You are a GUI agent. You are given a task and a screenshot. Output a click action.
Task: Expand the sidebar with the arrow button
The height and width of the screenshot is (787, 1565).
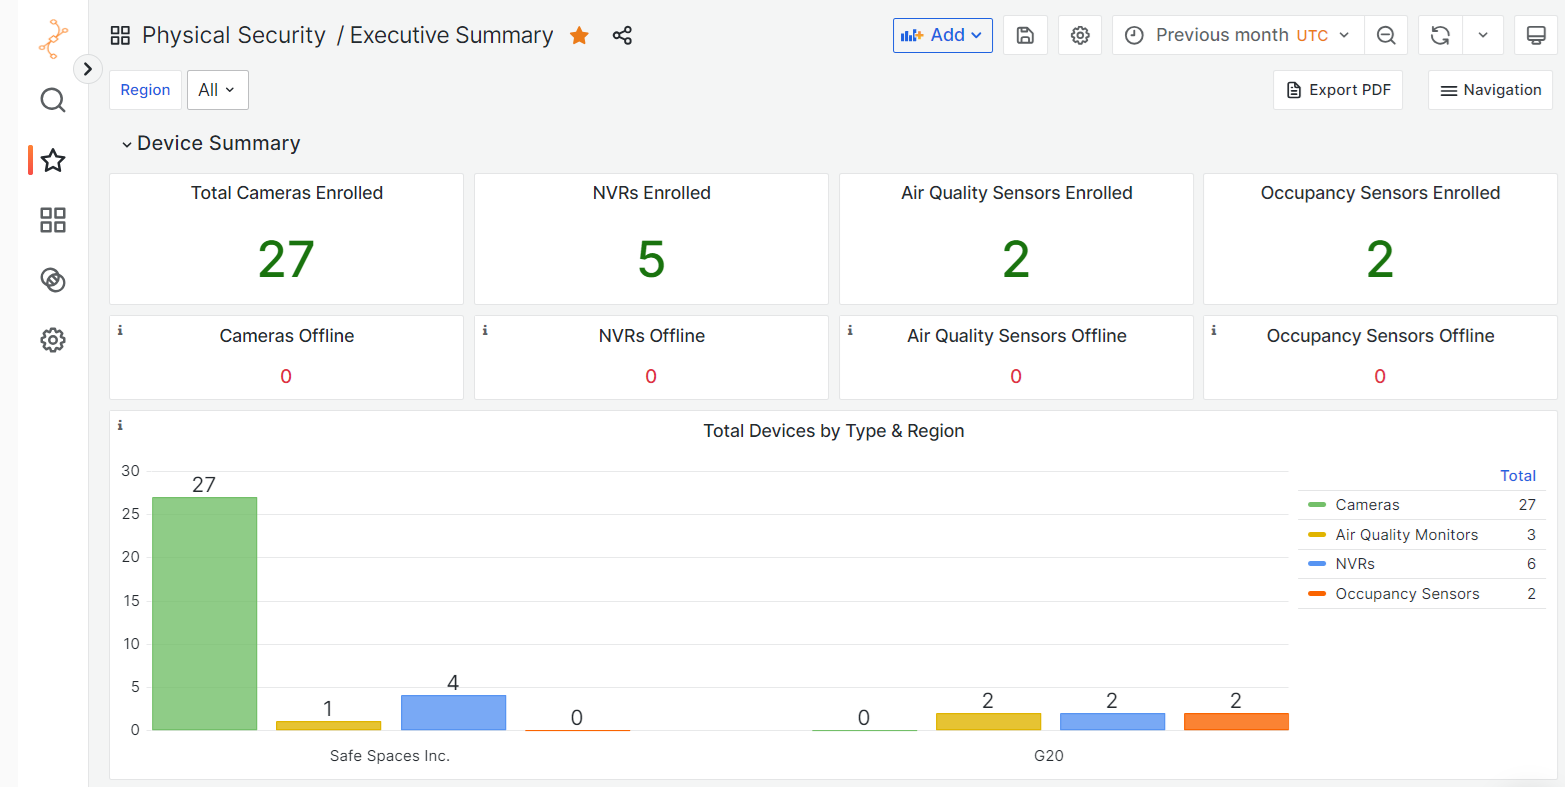point(88,69)
